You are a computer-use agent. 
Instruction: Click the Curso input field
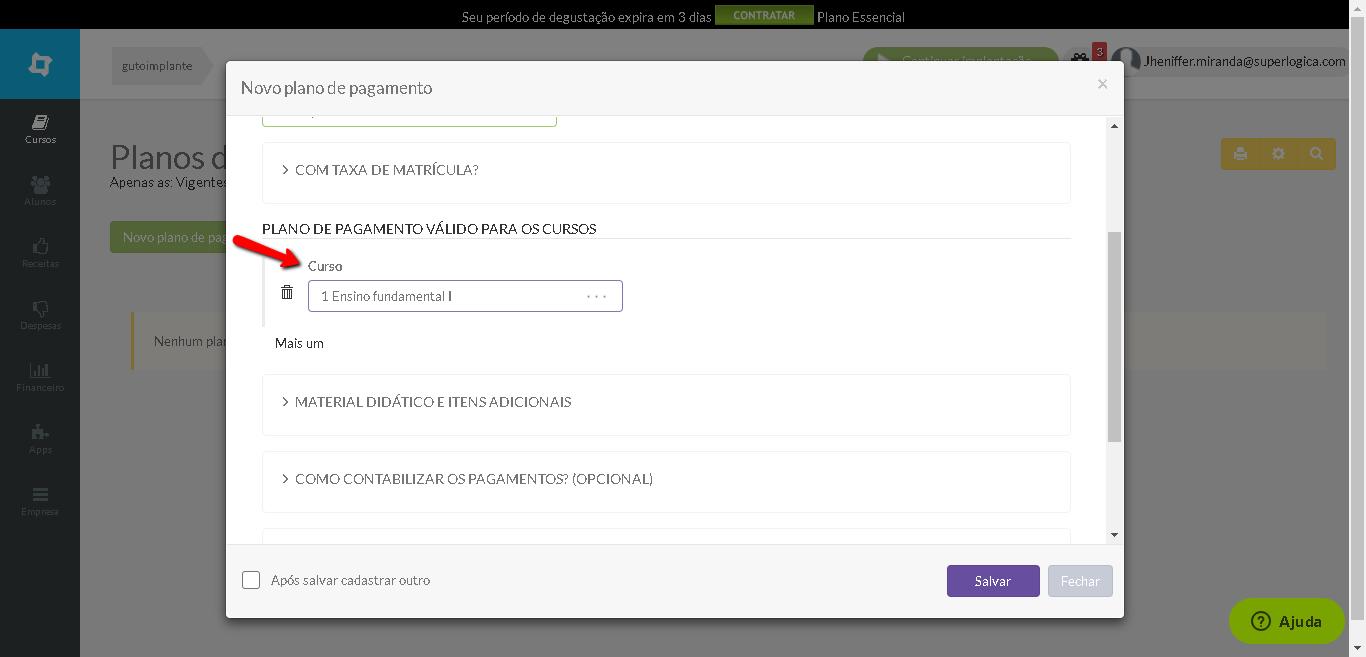(465, 296)
